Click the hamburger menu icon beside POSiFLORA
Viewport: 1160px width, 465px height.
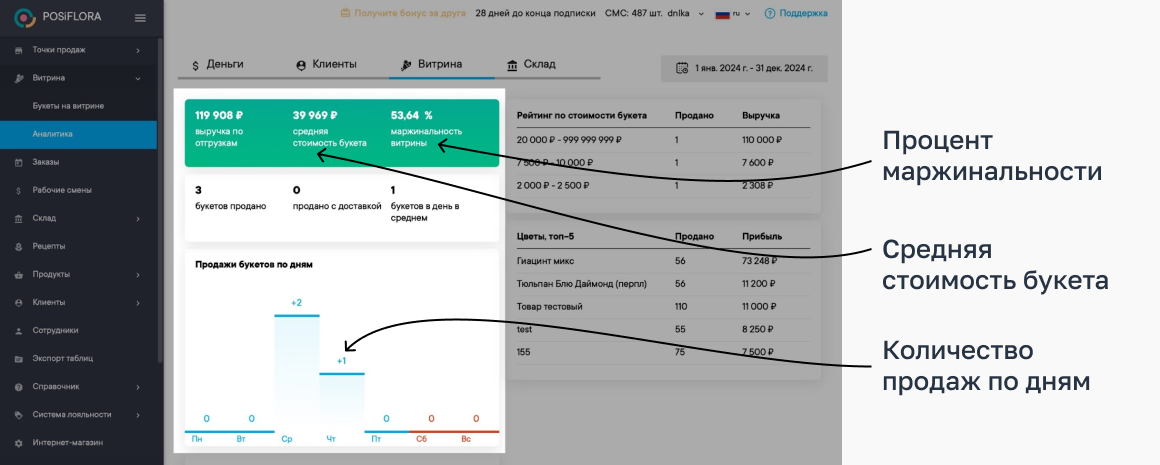pos(140,17)
